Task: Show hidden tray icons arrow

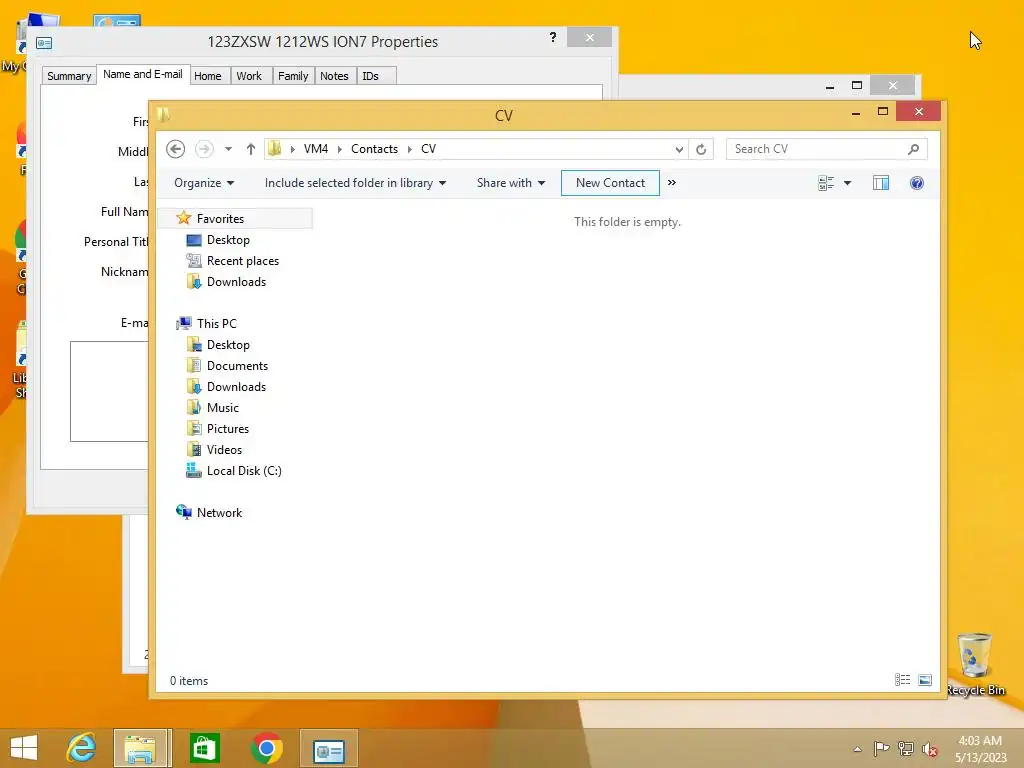Action: tap(857, 749)
